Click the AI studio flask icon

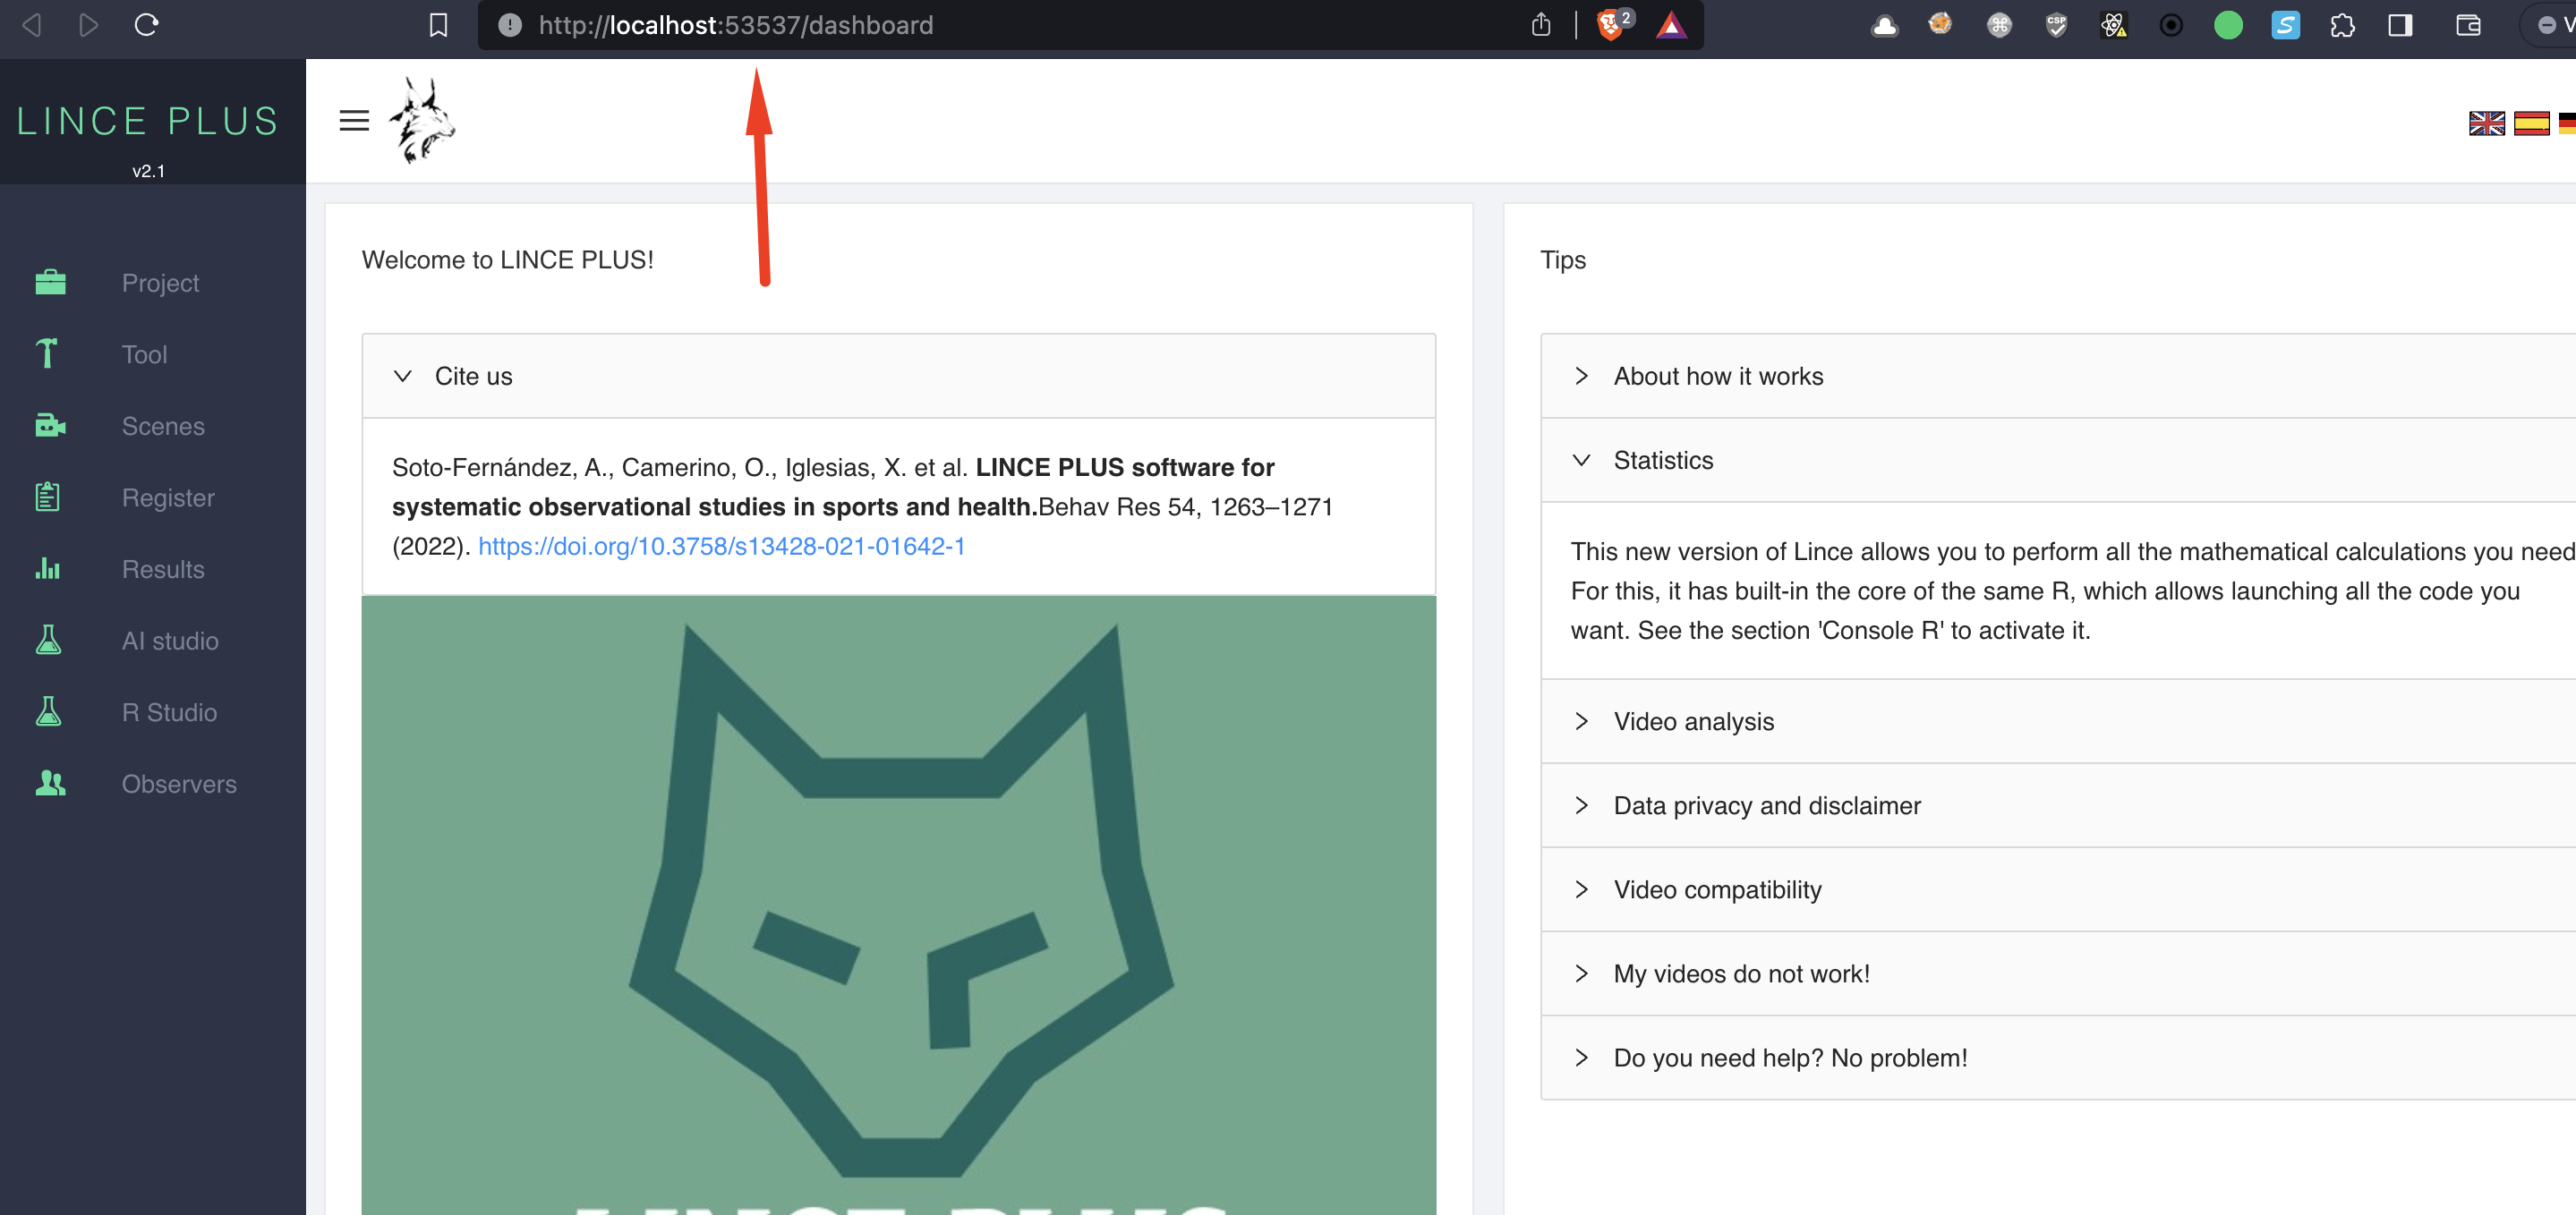(x=48, y=640)
